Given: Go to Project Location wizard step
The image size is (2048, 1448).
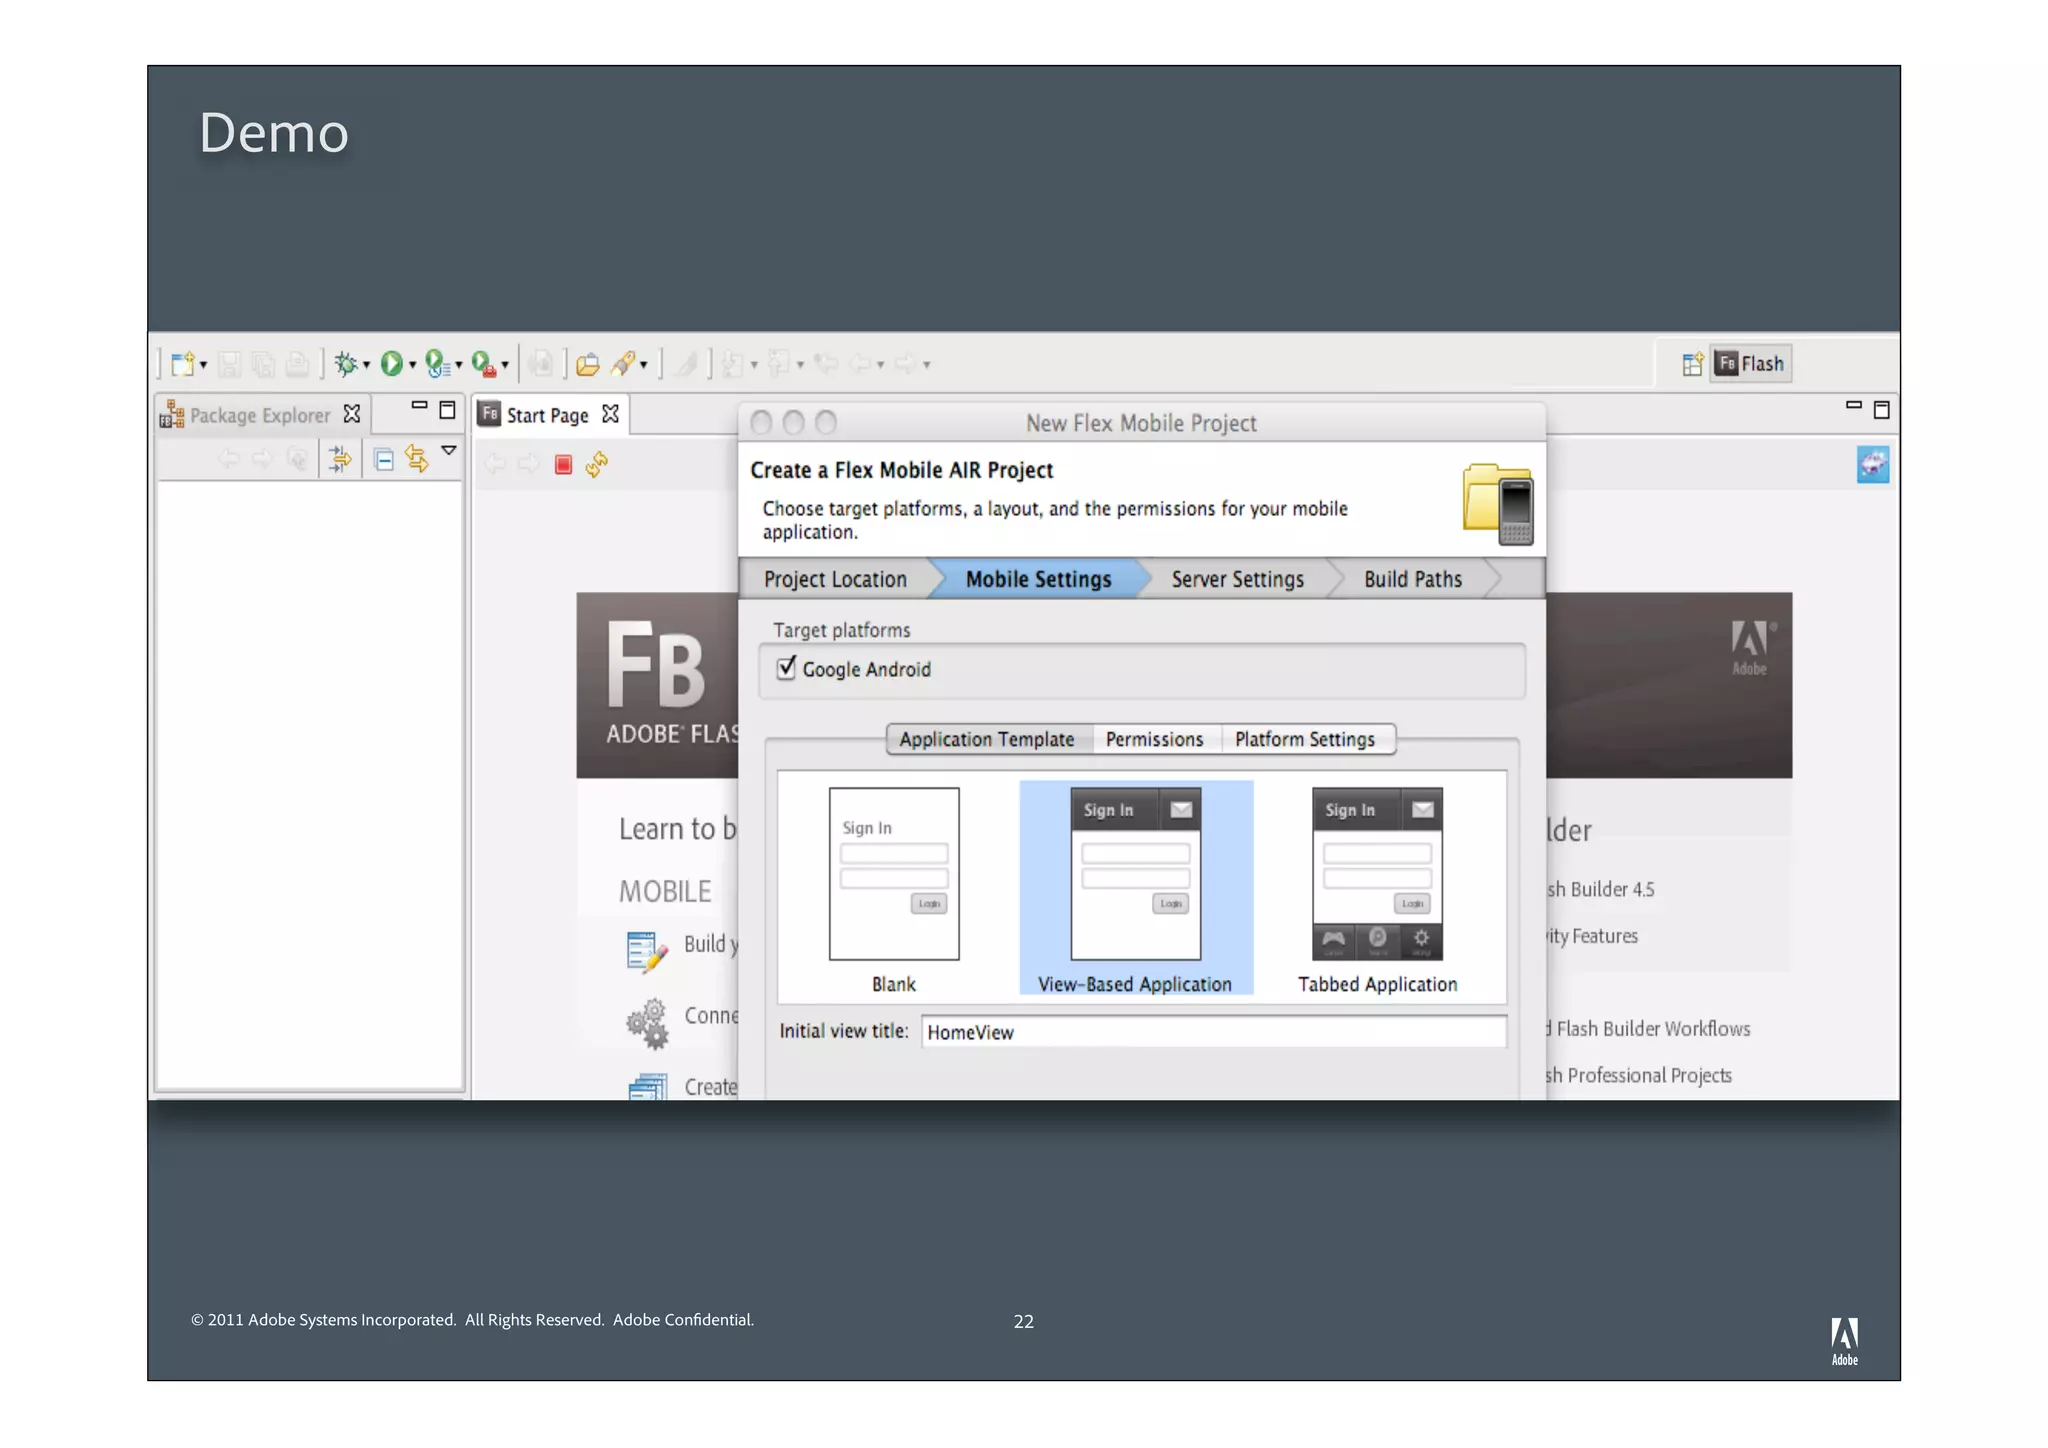Looking at the screenshot, I should pos(836,579).
